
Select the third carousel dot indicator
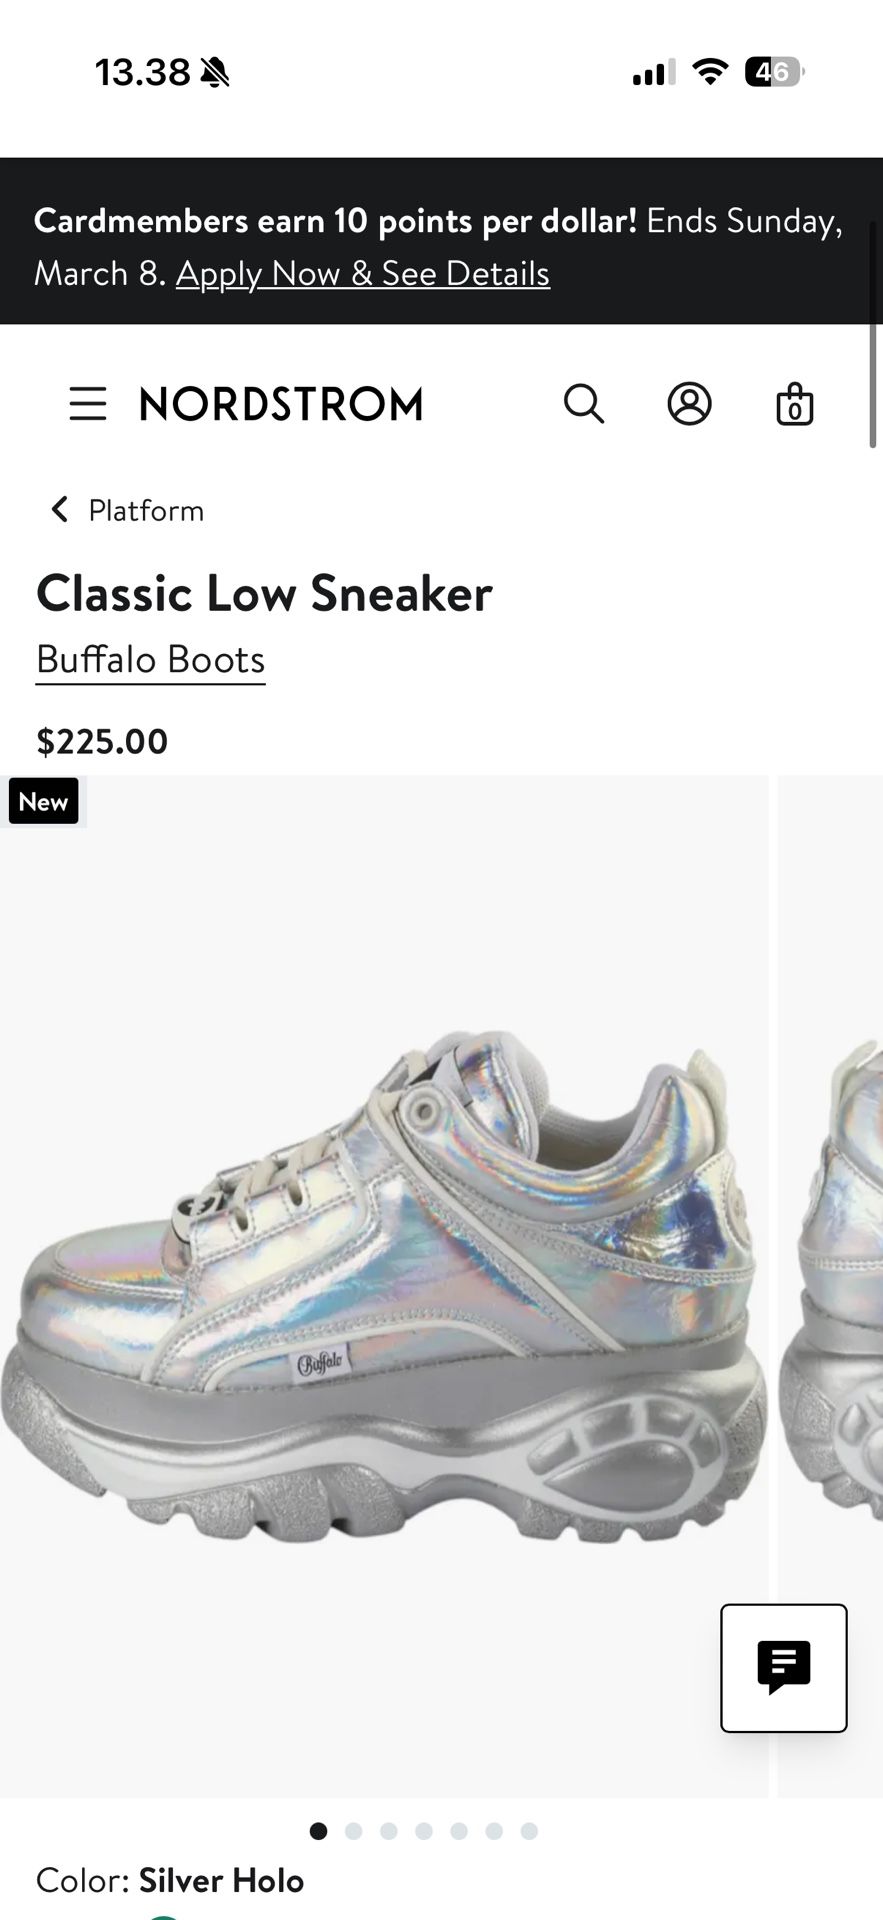(389, 1831)
